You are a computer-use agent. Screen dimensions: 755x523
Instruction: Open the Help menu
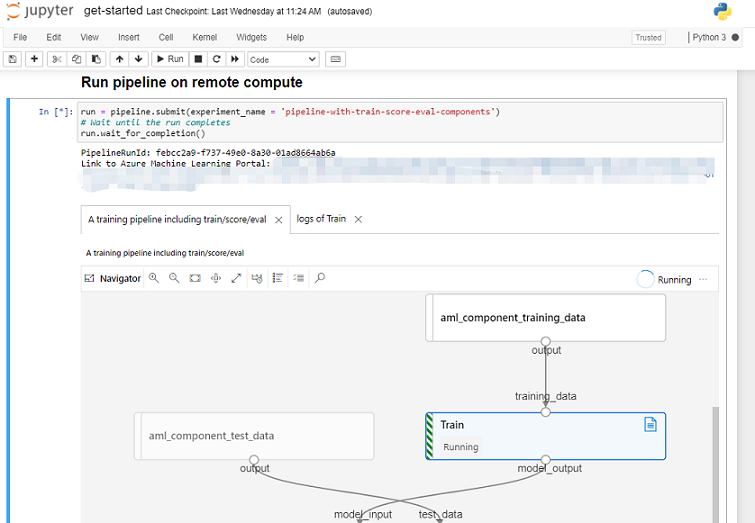point(295,38)
